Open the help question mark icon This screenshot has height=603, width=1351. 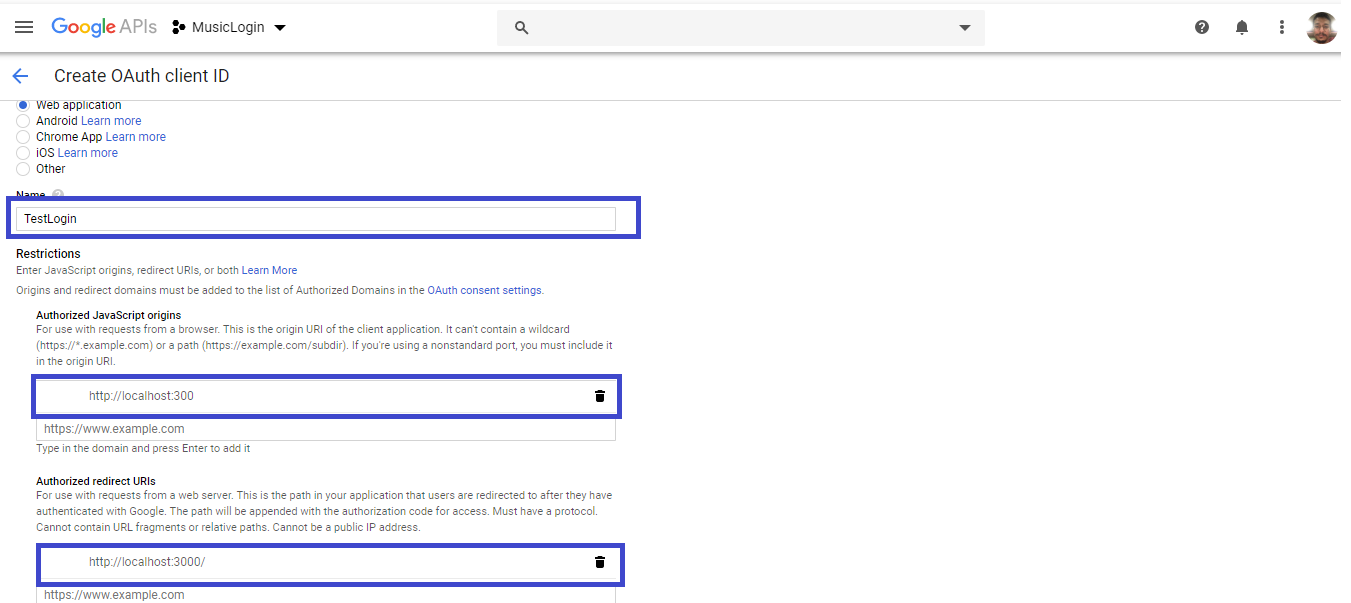click(1202, 27)
